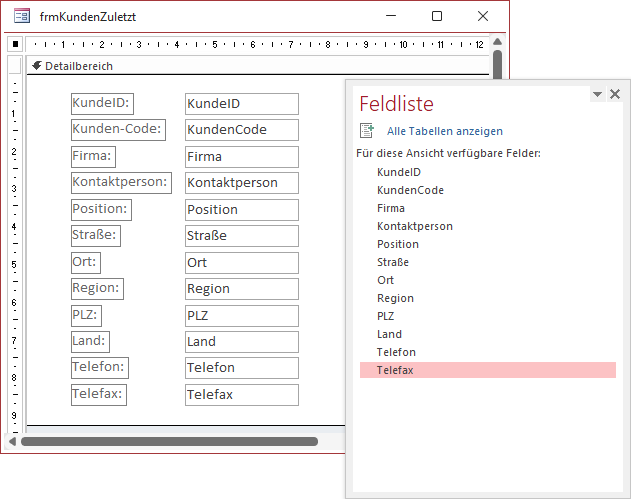Close the Feldliste pane

(x=615, y=94)
